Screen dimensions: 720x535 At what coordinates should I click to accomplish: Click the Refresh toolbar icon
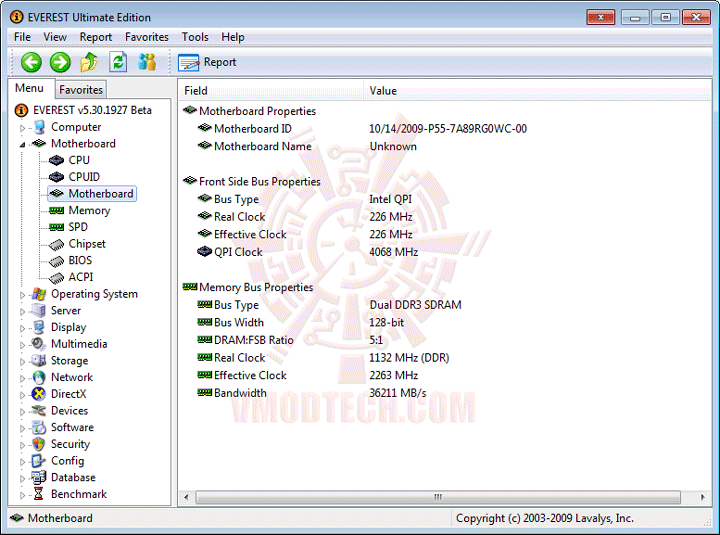point(118,62)
